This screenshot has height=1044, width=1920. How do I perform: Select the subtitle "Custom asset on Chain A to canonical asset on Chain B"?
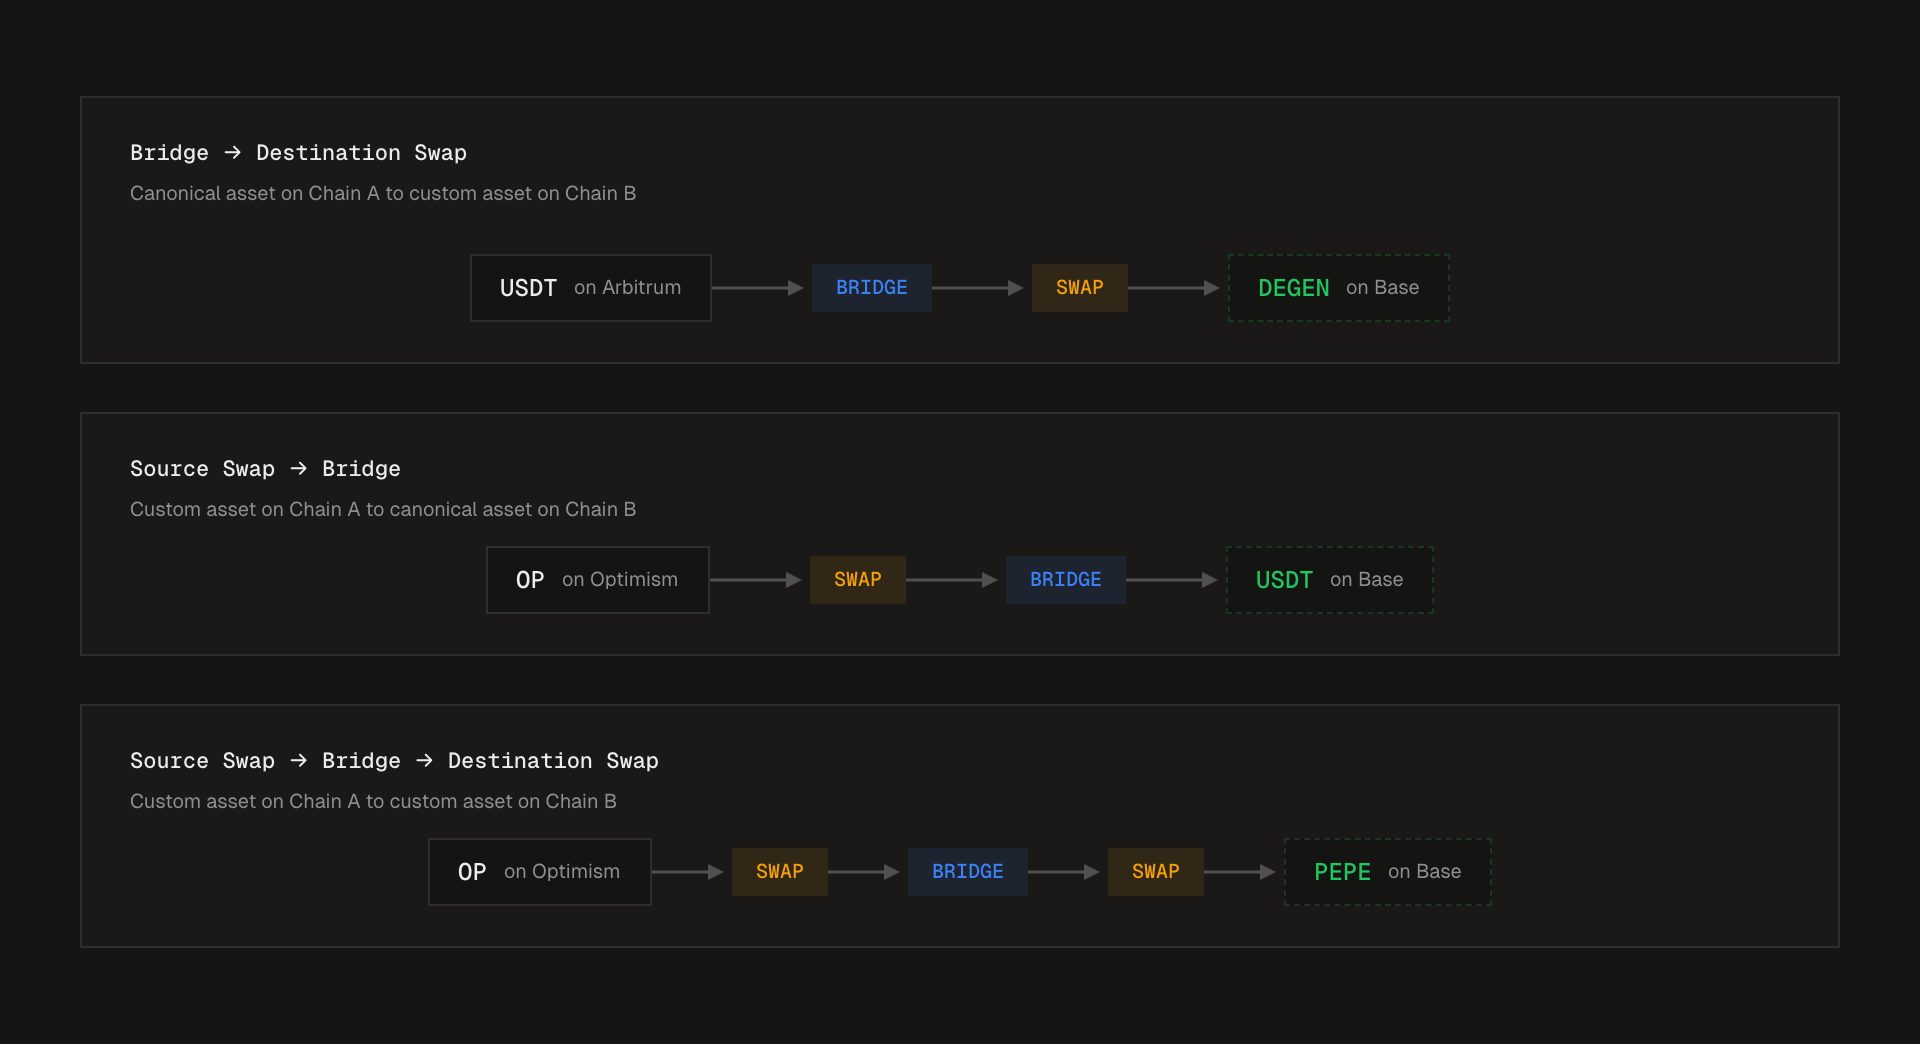click(383, 510)
